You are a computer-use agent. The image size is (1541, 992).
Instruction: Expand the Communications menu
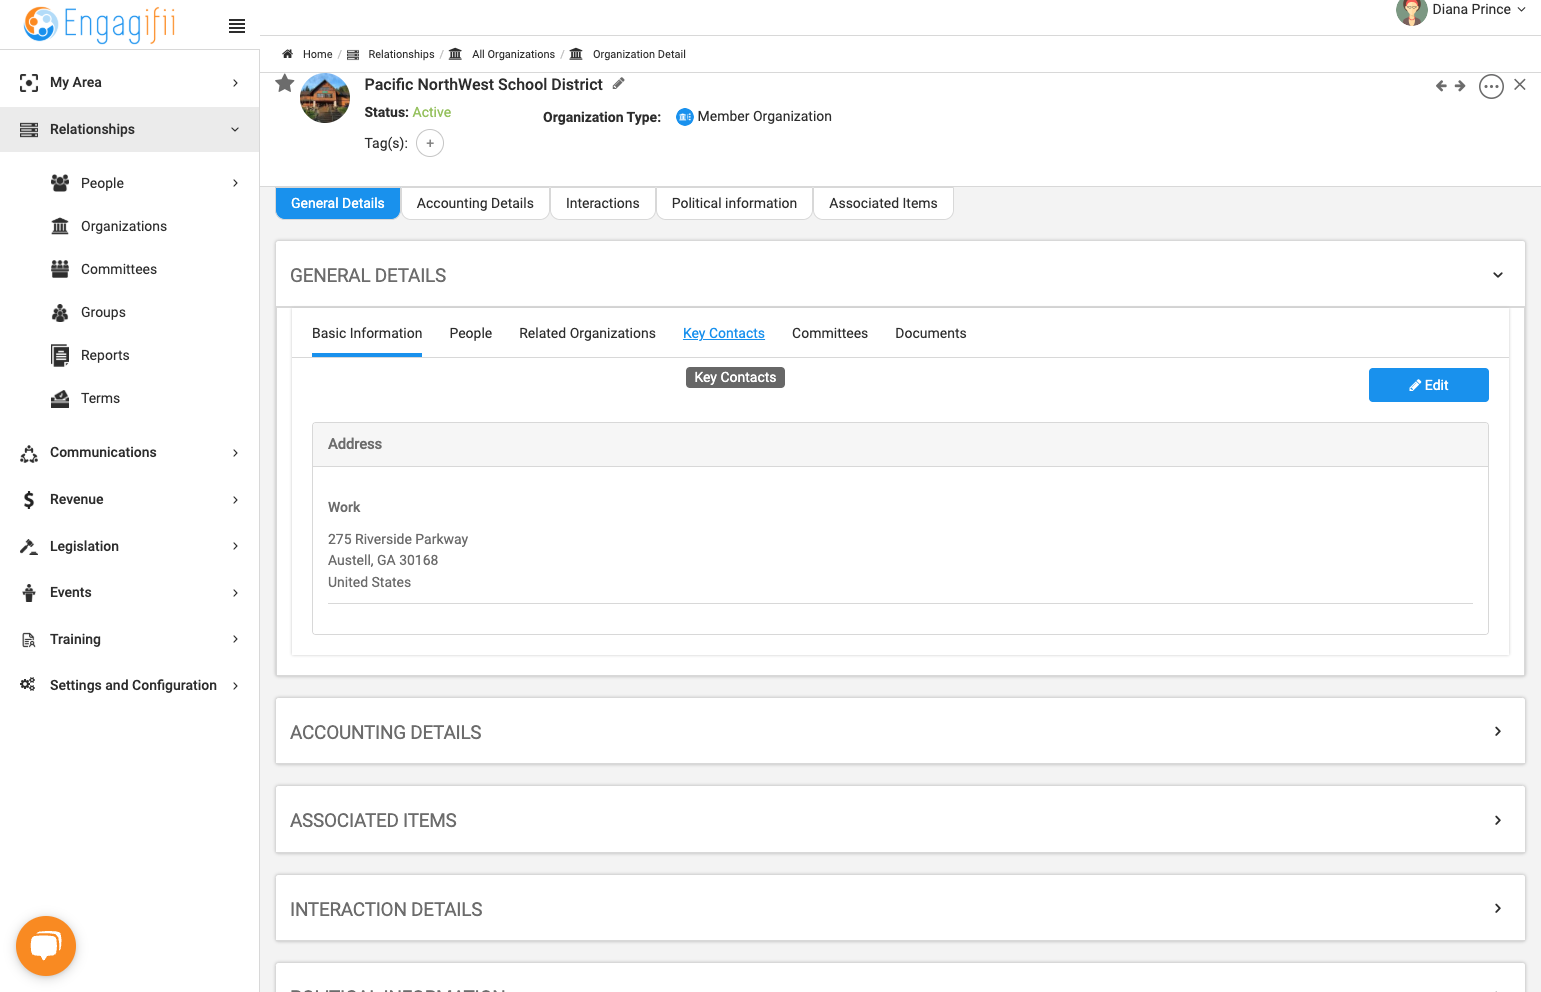point(130,452)
